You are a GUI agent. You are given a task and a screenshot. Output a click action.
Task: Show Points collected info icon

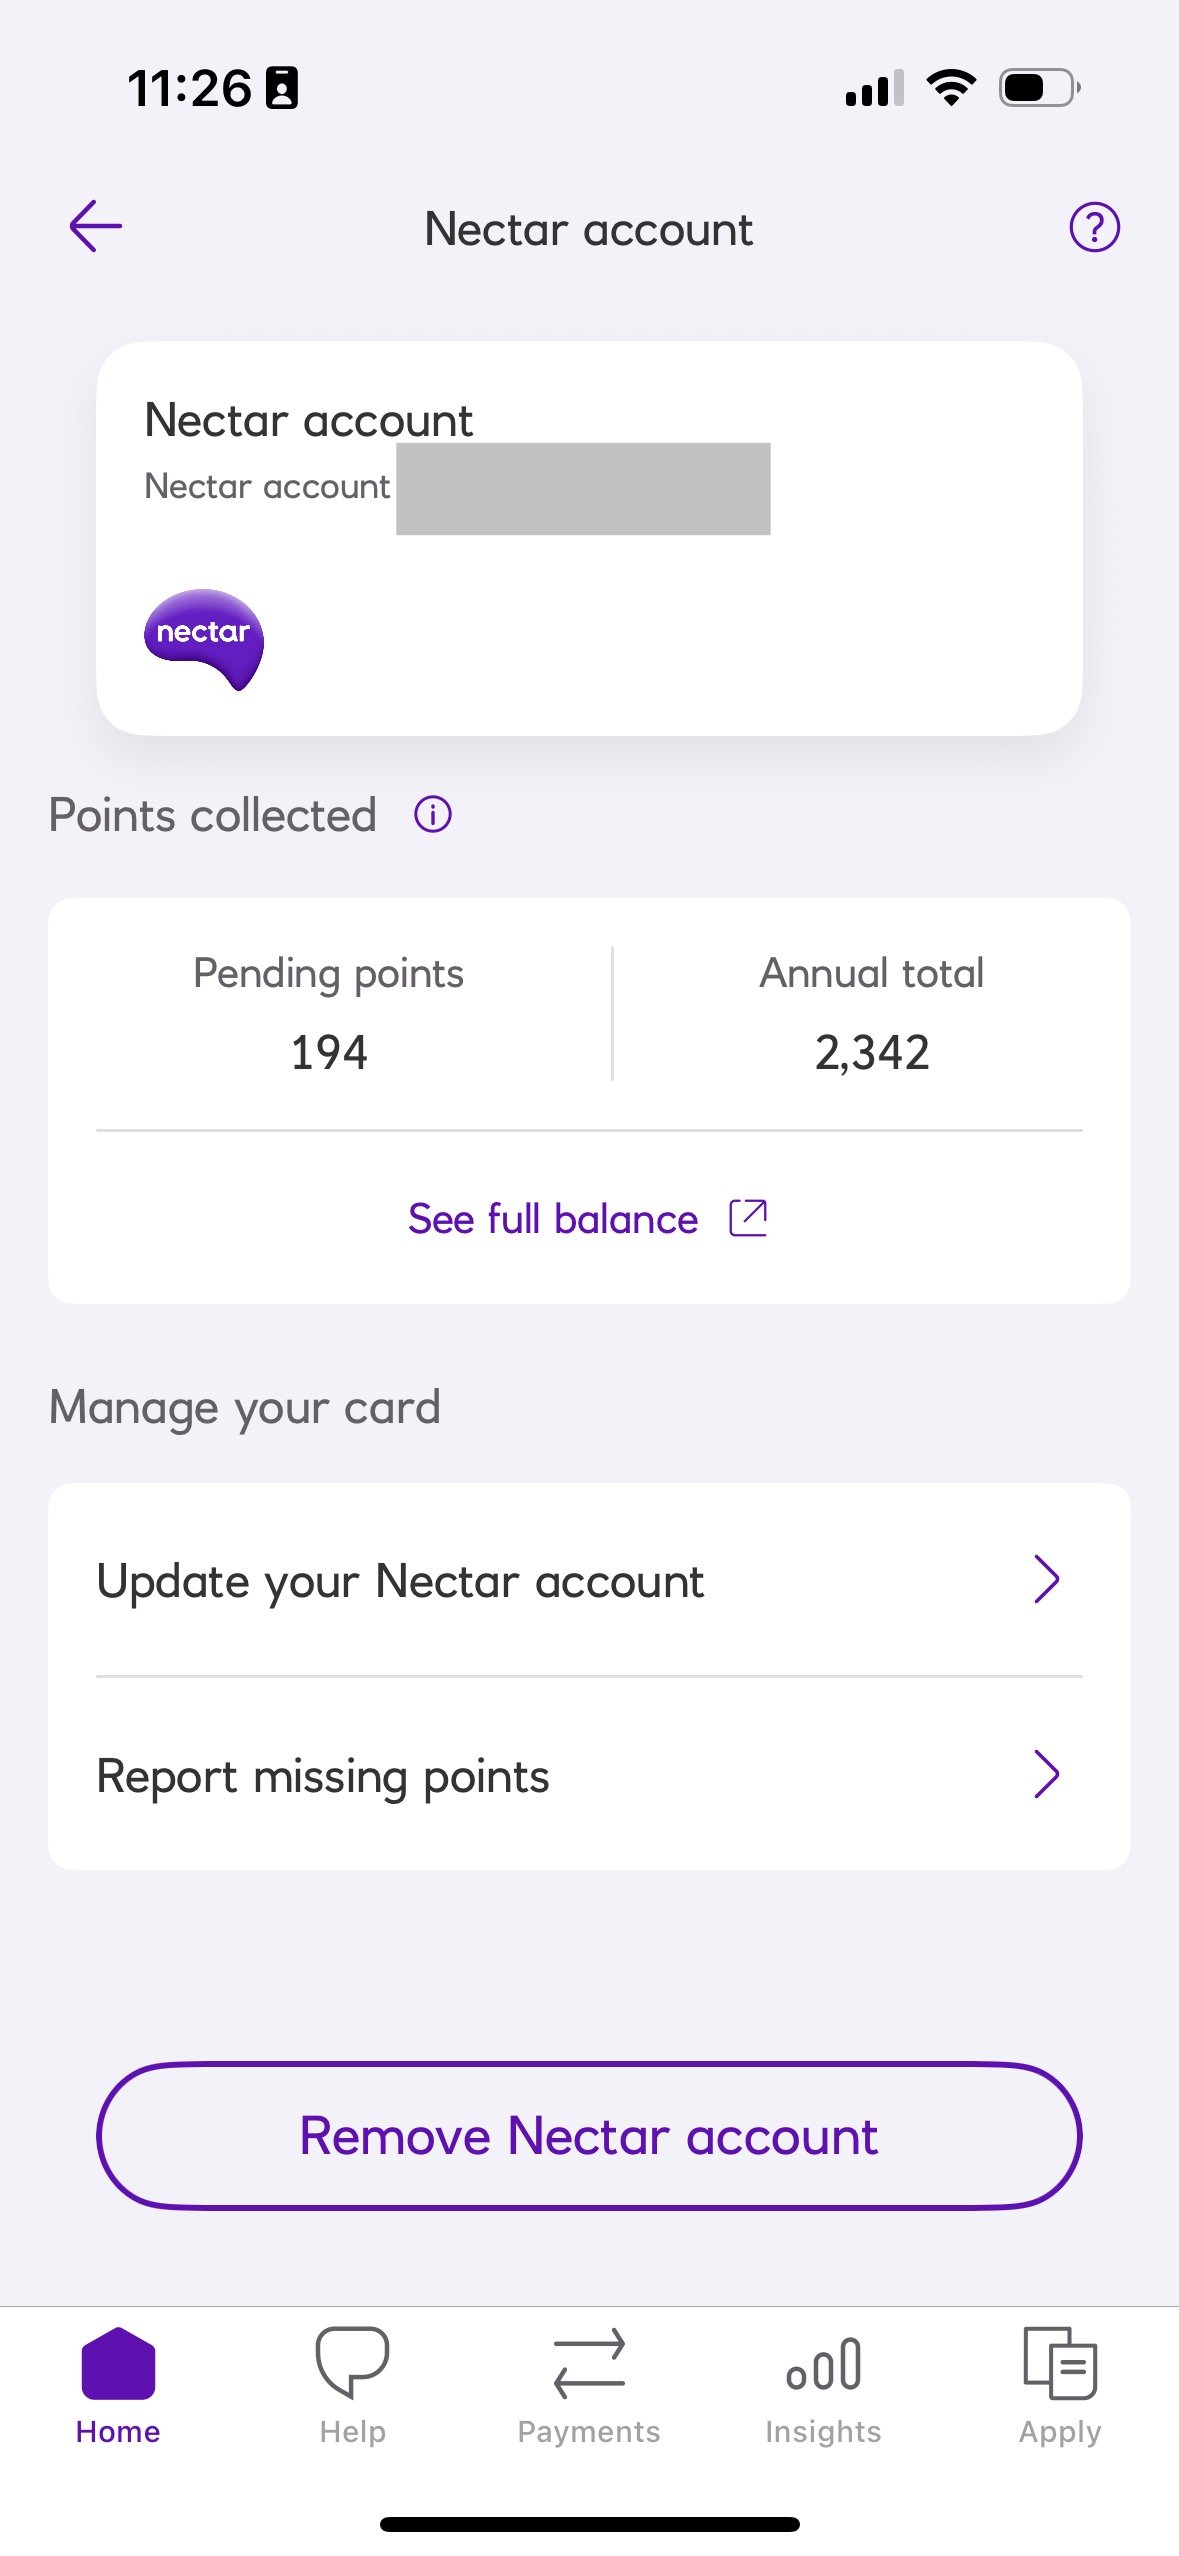[433, 815]
